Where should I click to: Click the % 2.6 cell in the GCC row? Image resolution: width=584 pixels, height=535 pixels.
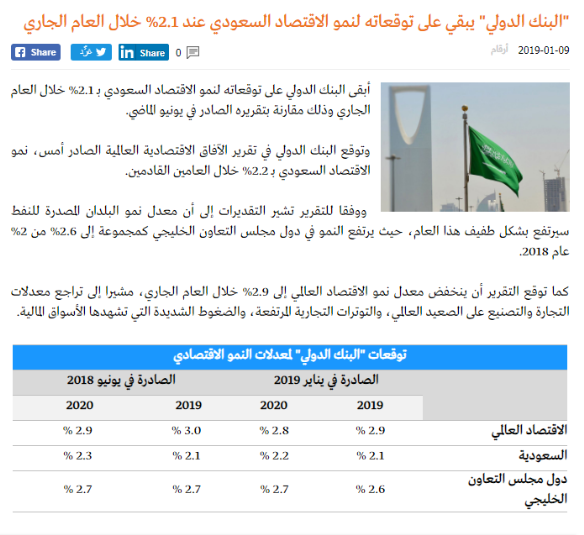pos(370,489)
